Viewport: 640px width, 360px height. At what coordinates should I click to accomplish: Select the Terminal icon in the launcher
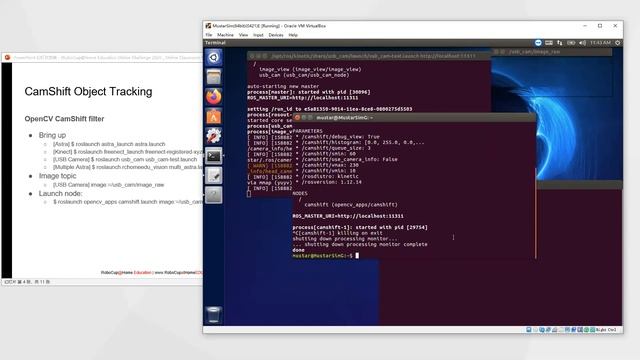click(213, 156)
